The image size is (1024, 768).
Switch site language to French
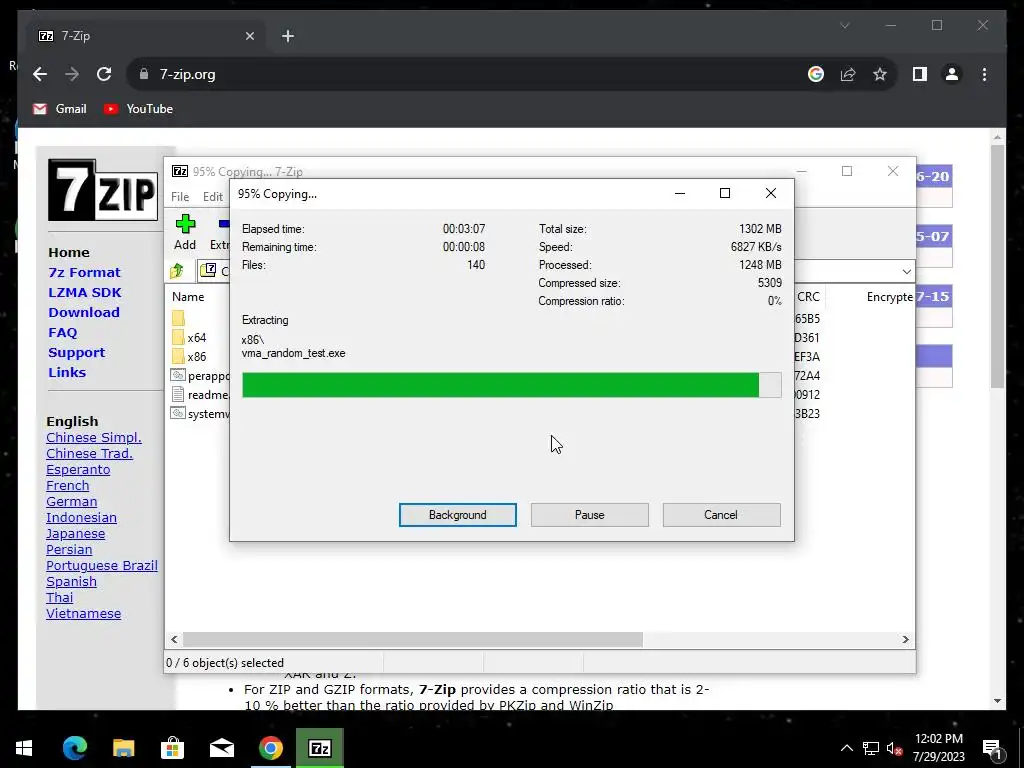[67, 485]
